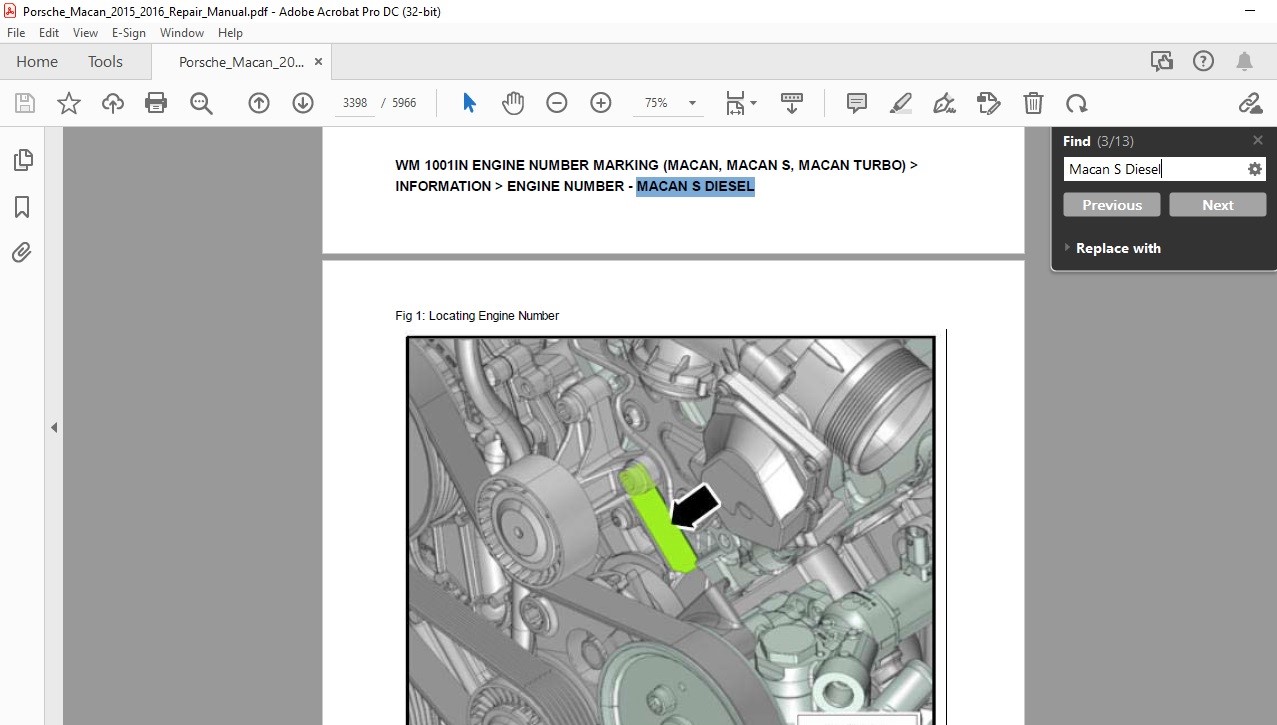The image size is (1277, 725).
Task: Activate the Hand pan tool
Action: pyautogui.click(x=513, y=103)
